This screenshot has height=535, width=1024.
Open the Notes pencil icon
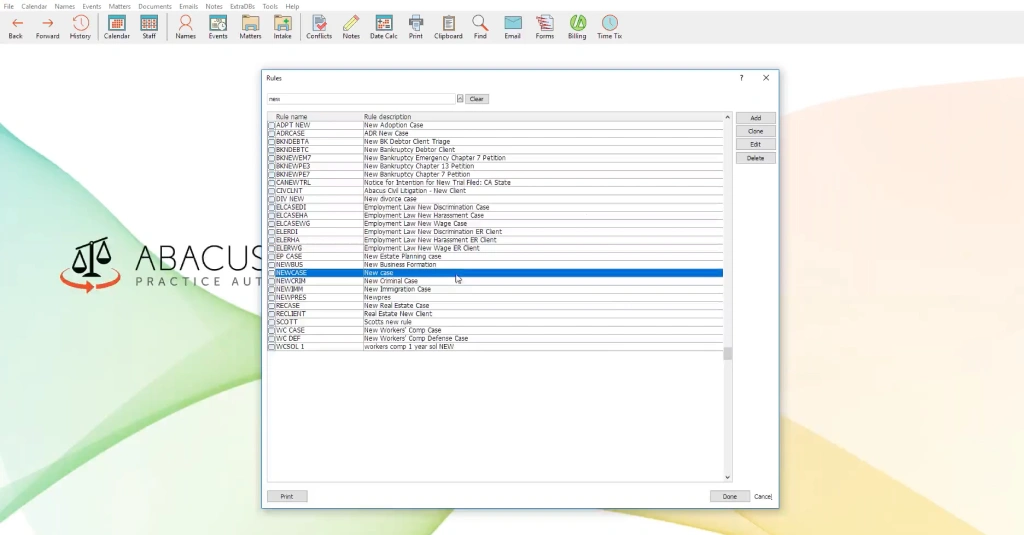pyautogui.click(x=351, y=27)
